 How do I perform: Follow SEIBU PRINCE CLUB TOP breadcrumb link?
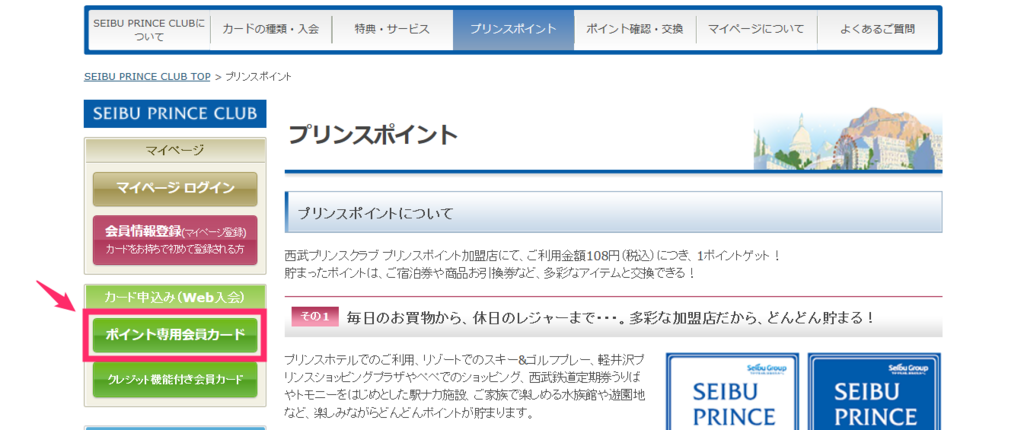pyautogui.click(x=147, y=77)
